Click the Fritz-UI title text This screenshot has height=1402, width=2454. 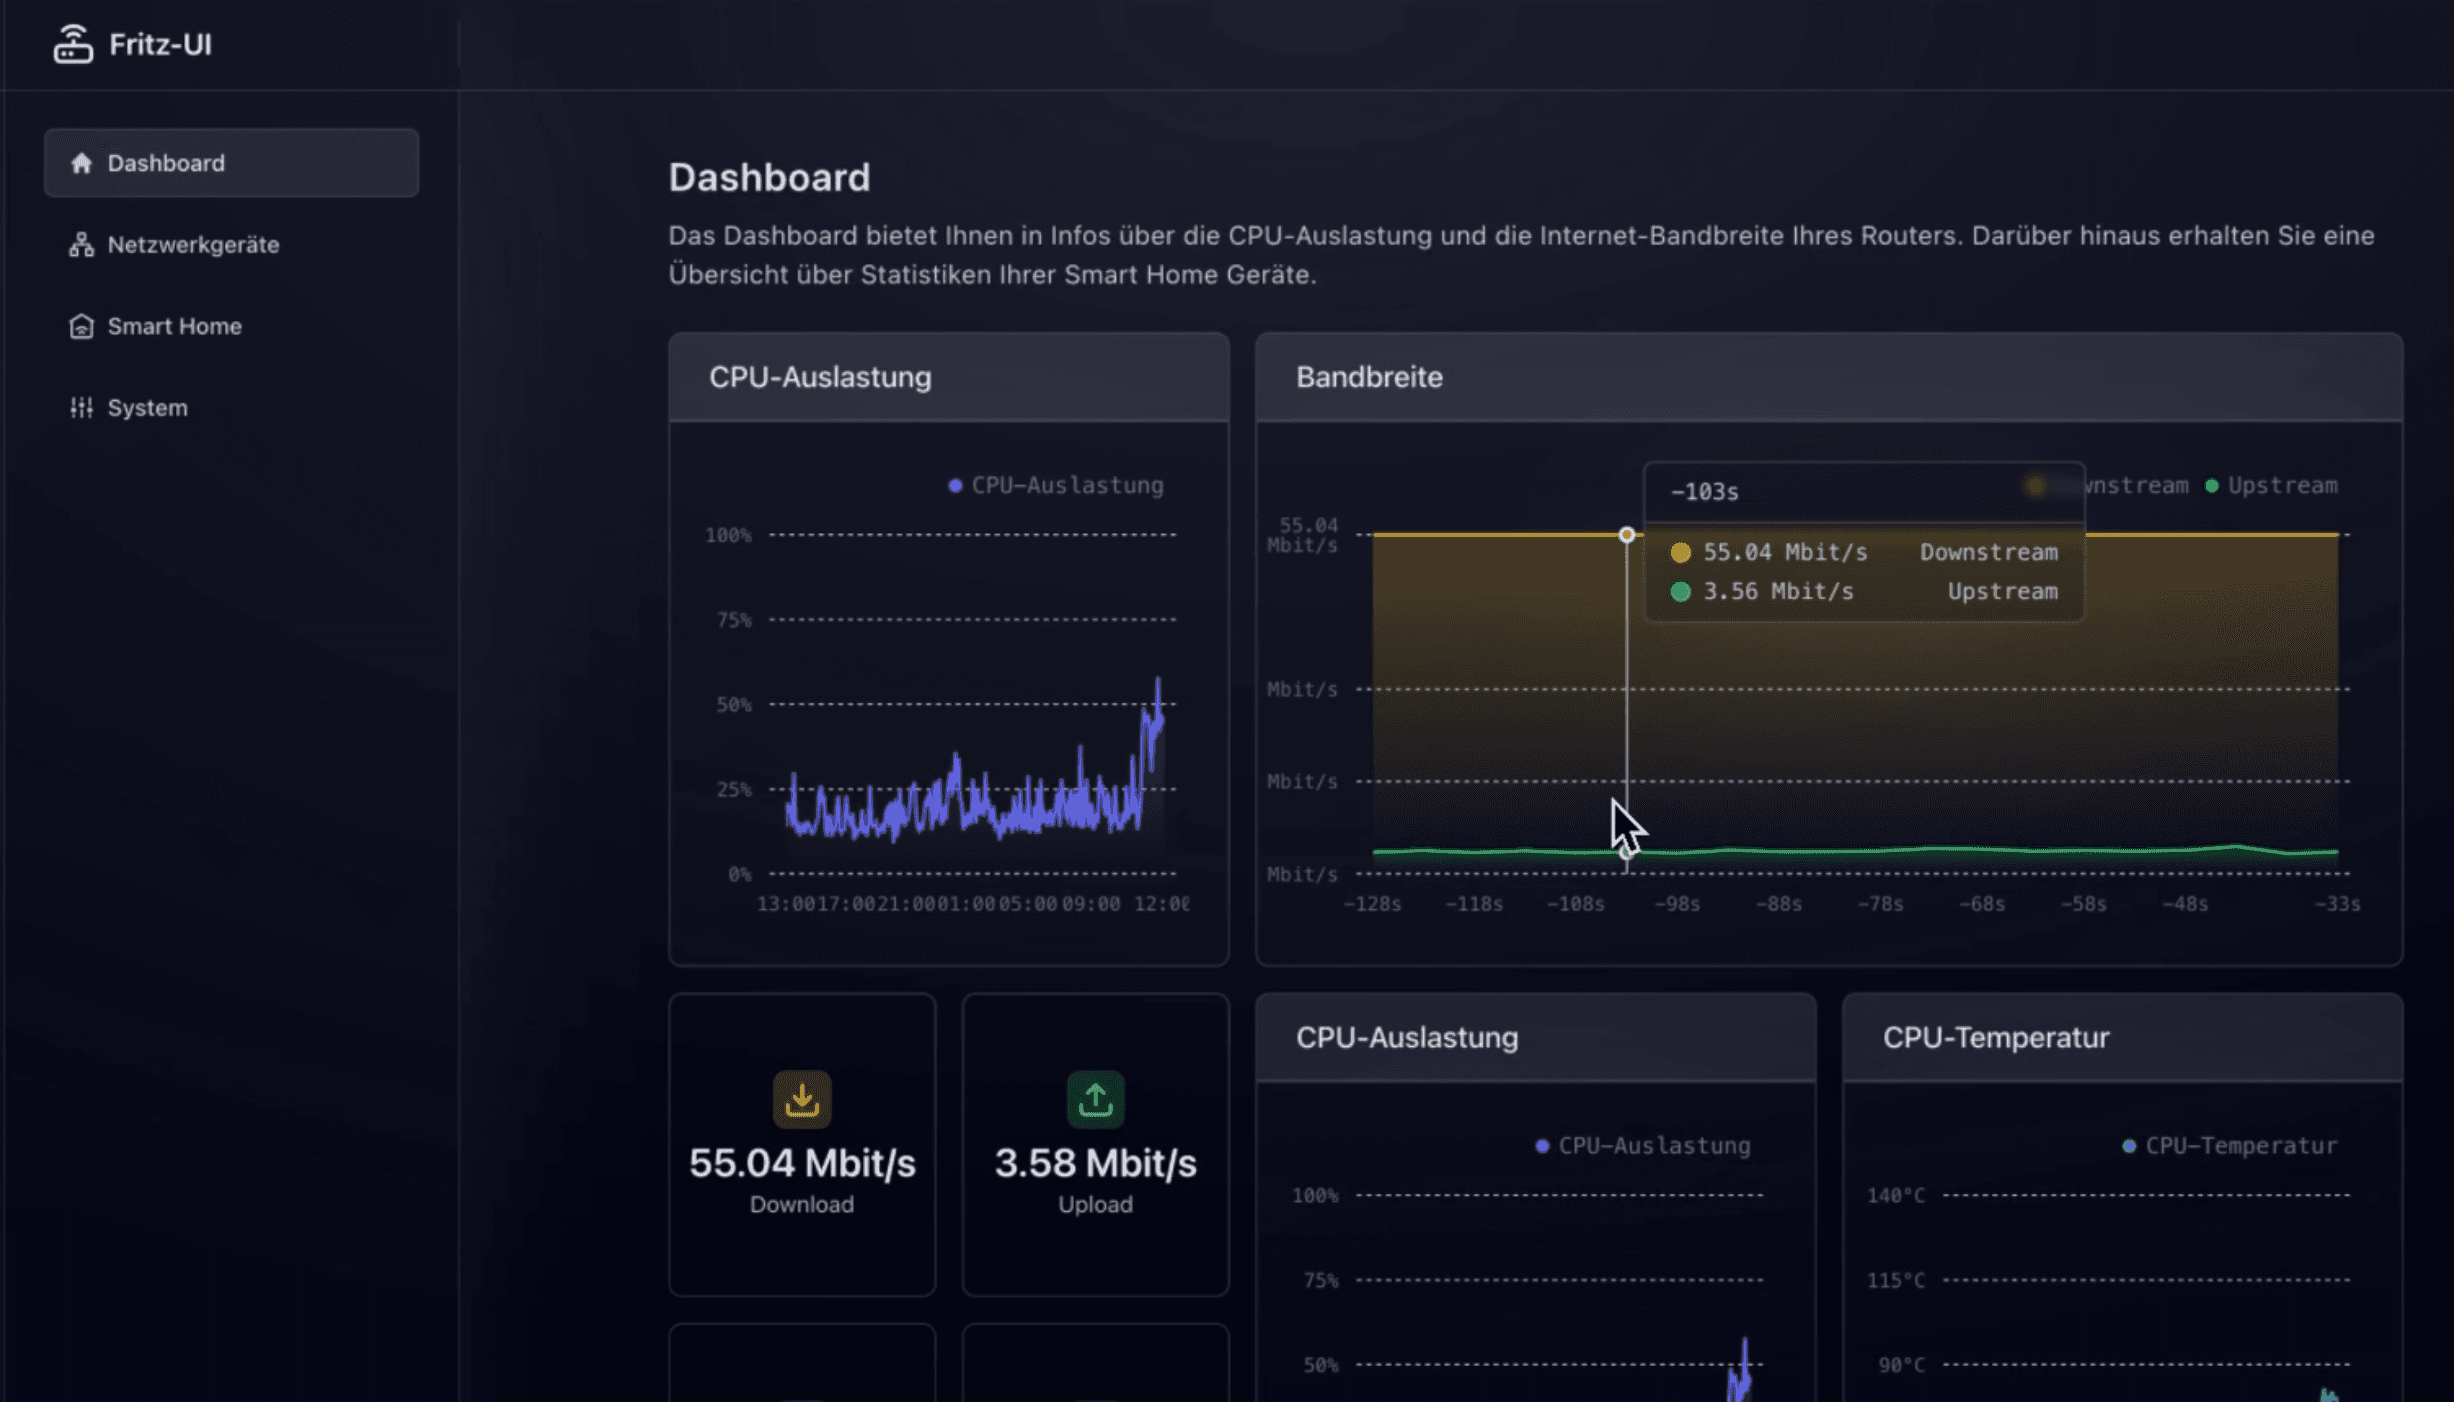click(x=160, y=45)
